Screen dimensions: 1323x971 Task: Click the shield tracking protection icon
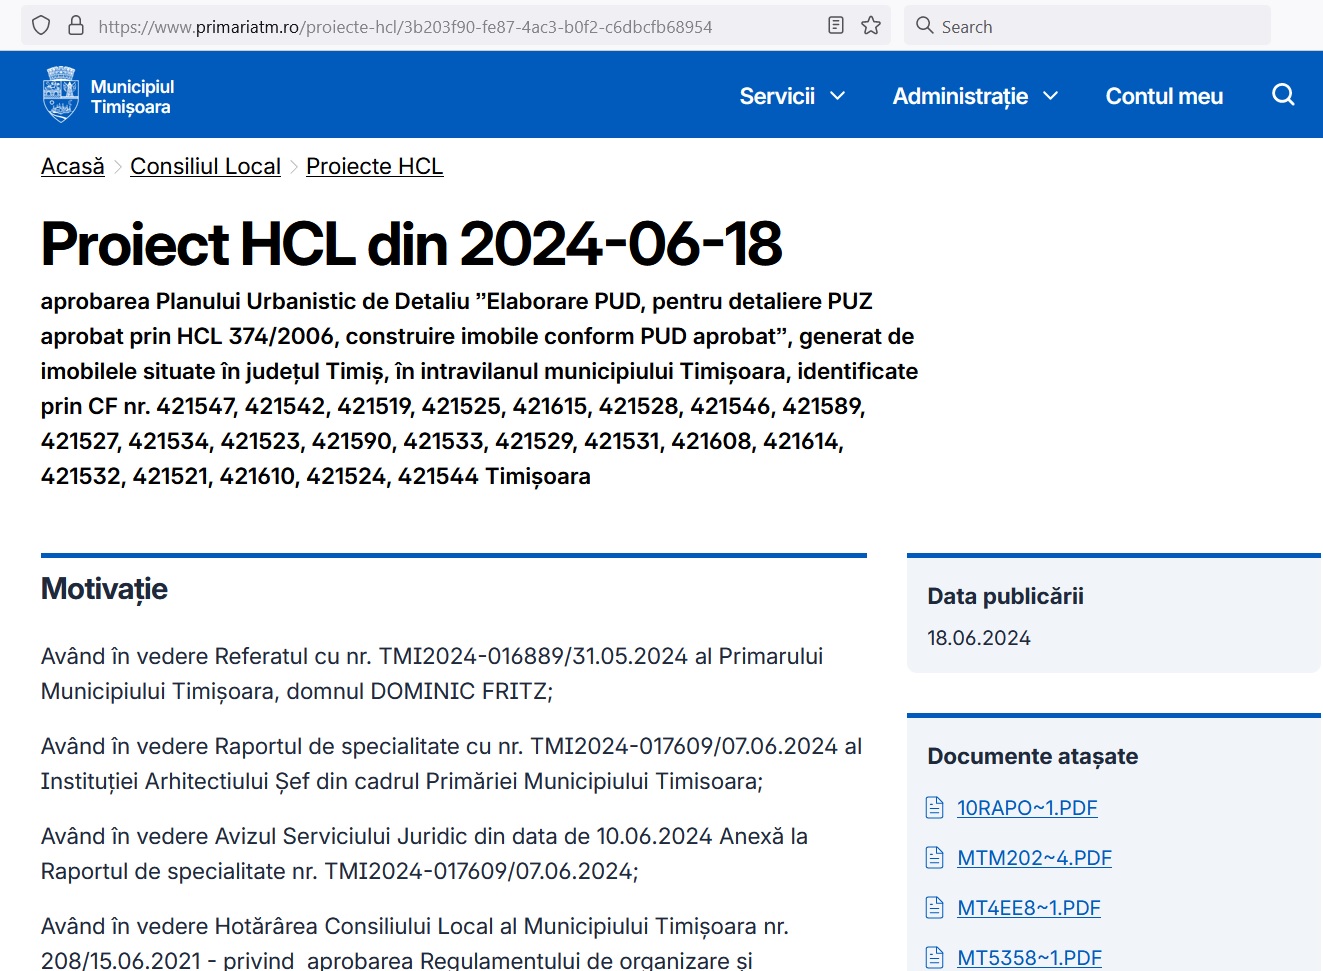[41, 26]
